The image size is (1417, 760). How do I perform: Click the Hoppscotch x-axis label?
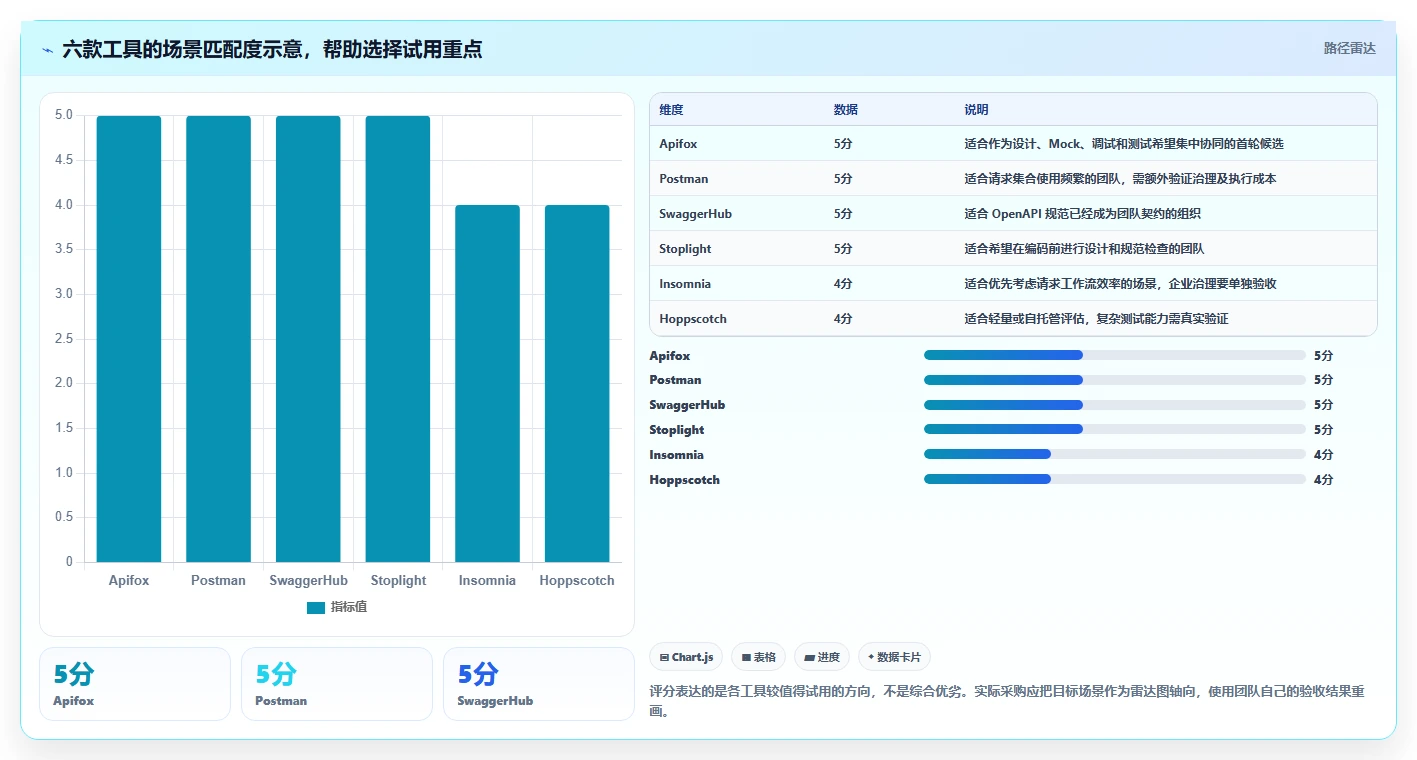click(577, 580)
